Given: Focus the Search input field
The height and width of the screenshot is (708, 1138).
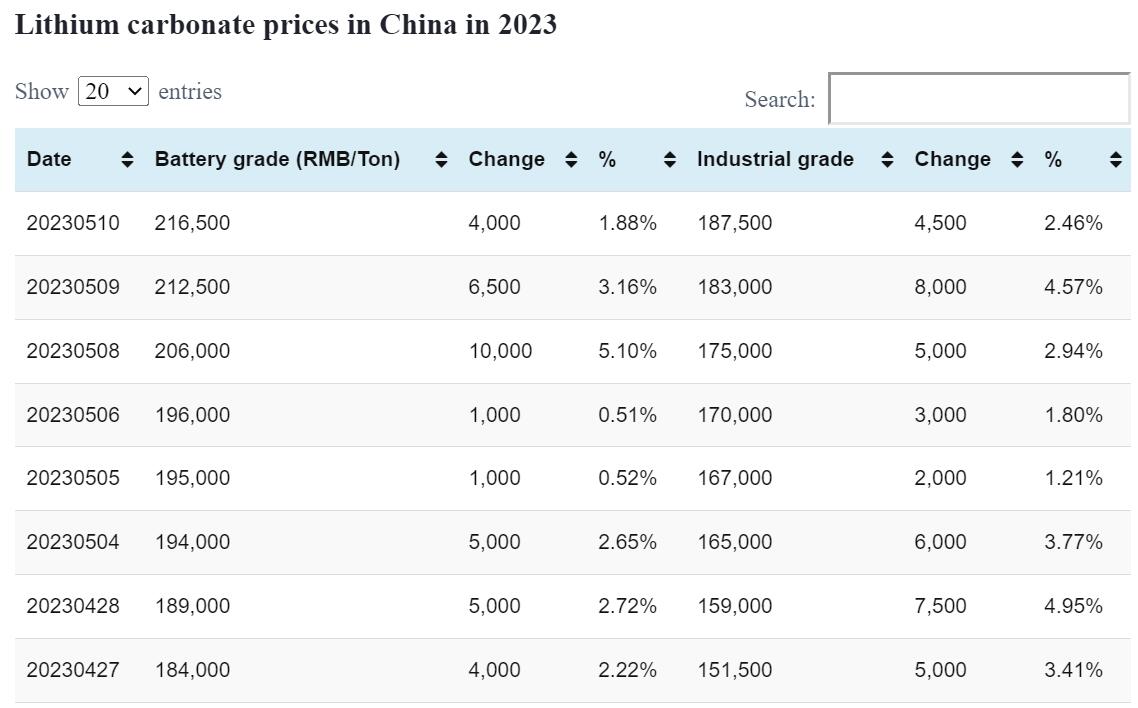Looking at the screenshot, I should (979, 99).
